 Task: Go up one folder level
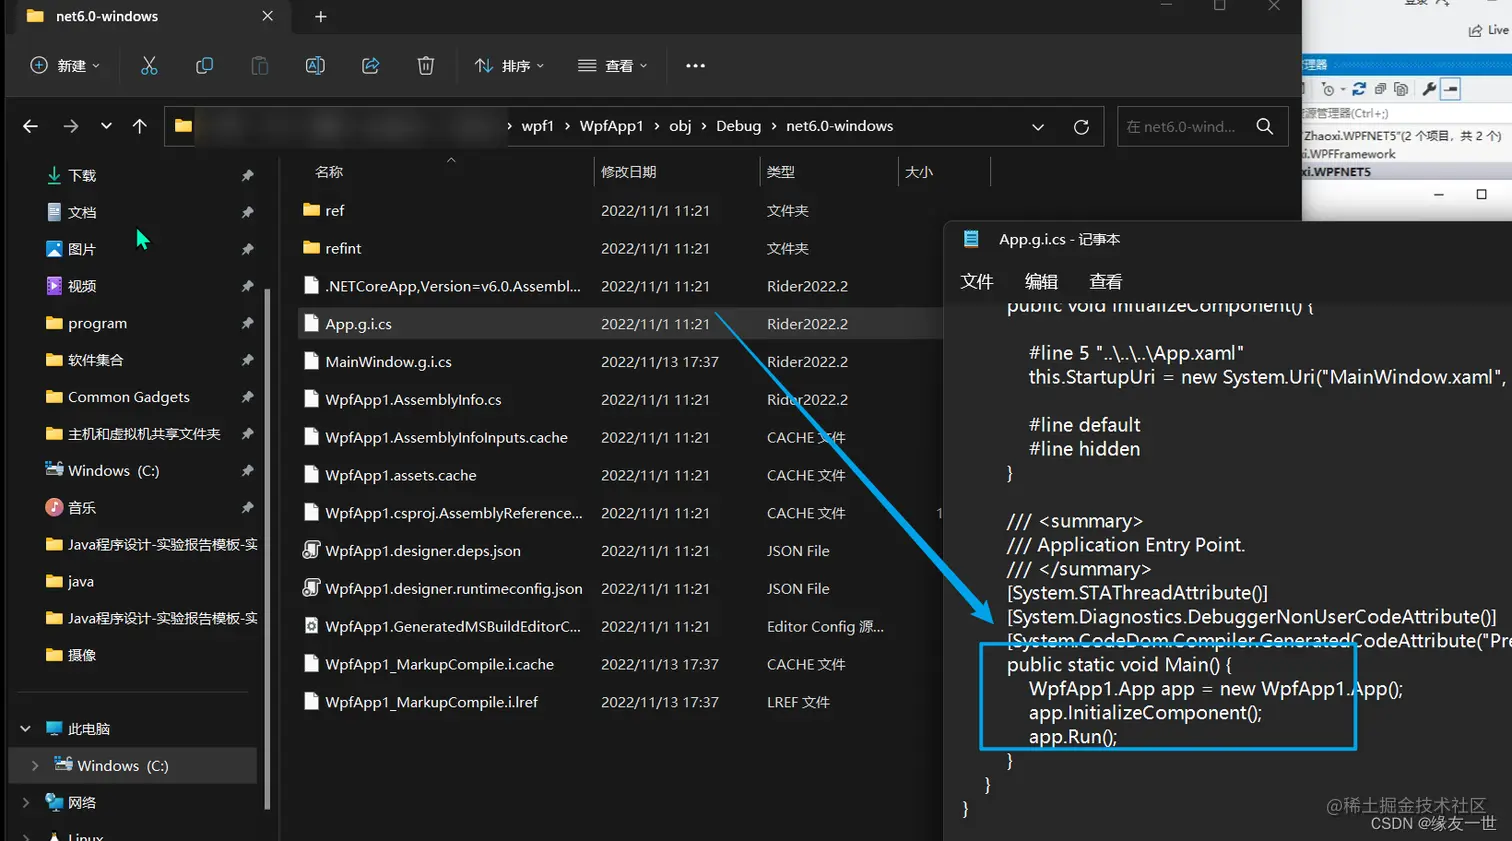pyautogui.click(x=139, y=126)
